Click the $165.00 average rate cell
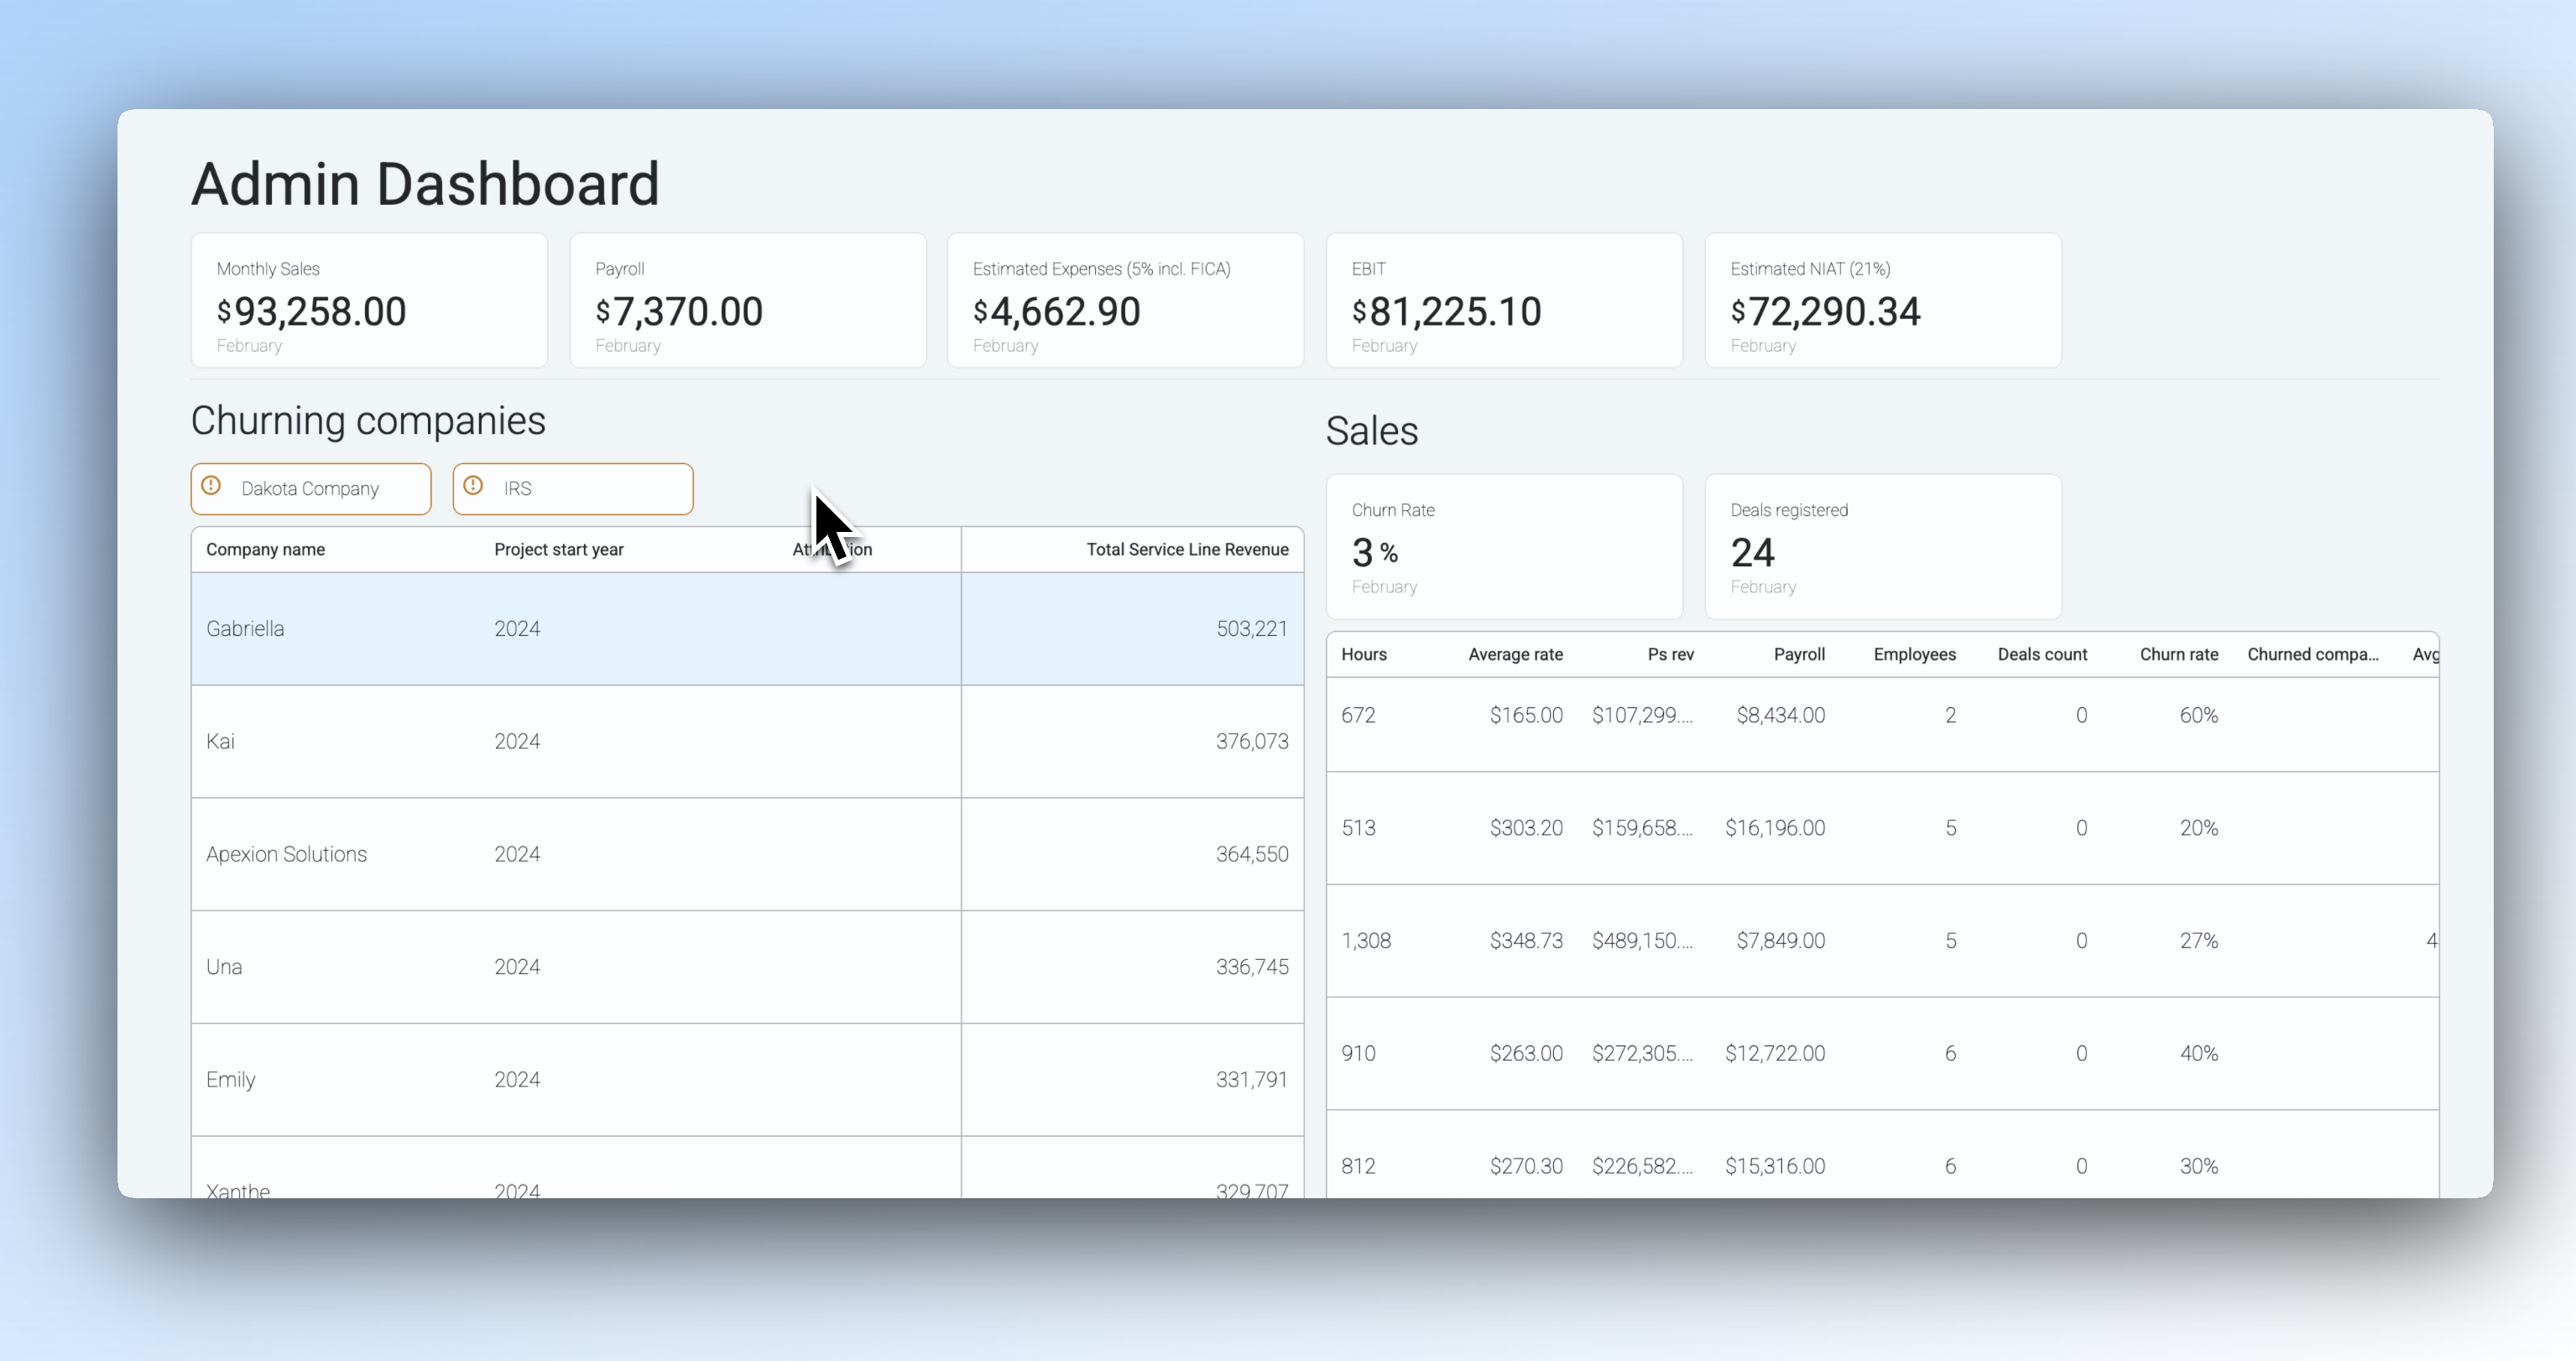Screen dimensions: 2576x1361 coord(1526,716)
